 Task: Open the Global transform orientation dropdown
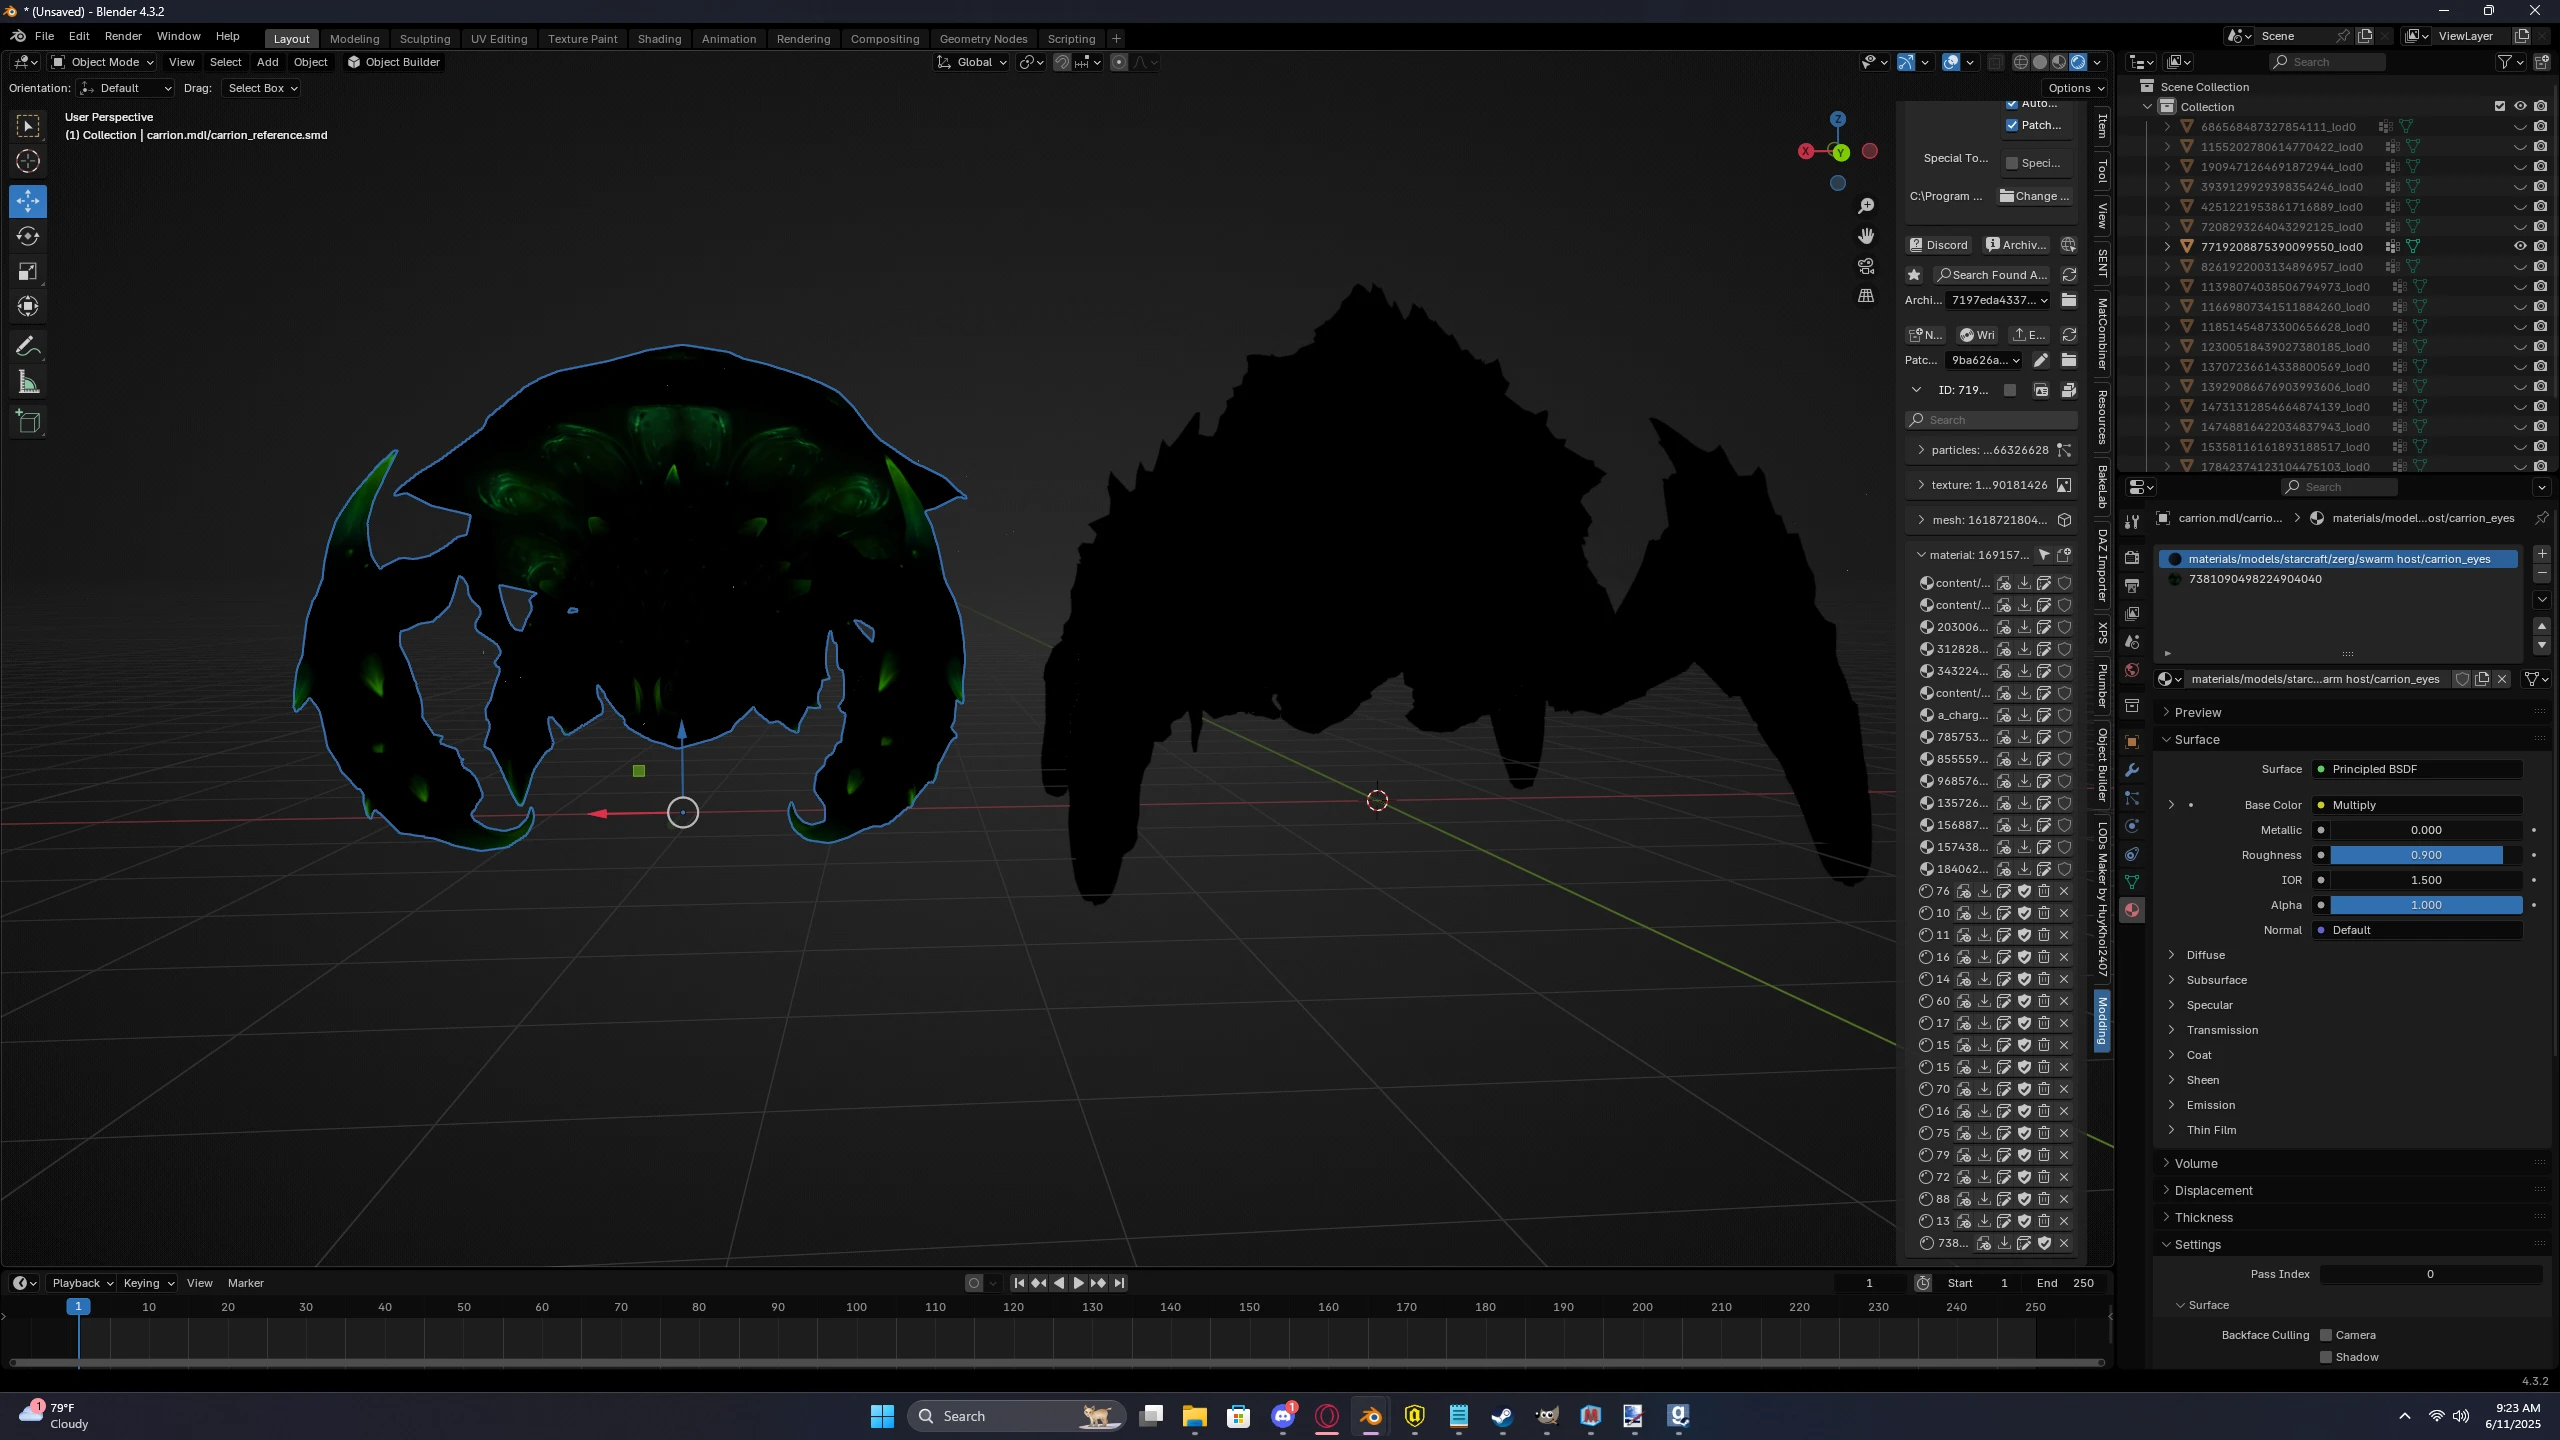tap(971, 62)
